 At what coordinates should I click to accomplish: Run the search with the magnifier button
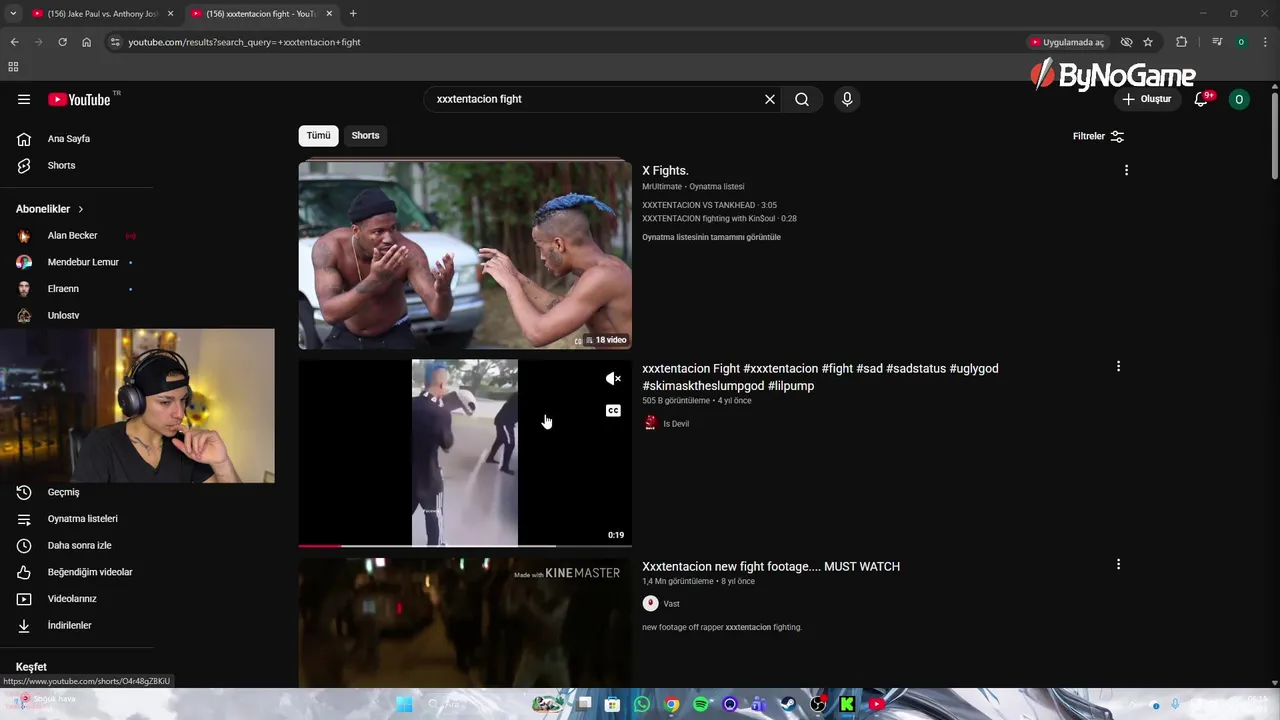tap(802, 99)
